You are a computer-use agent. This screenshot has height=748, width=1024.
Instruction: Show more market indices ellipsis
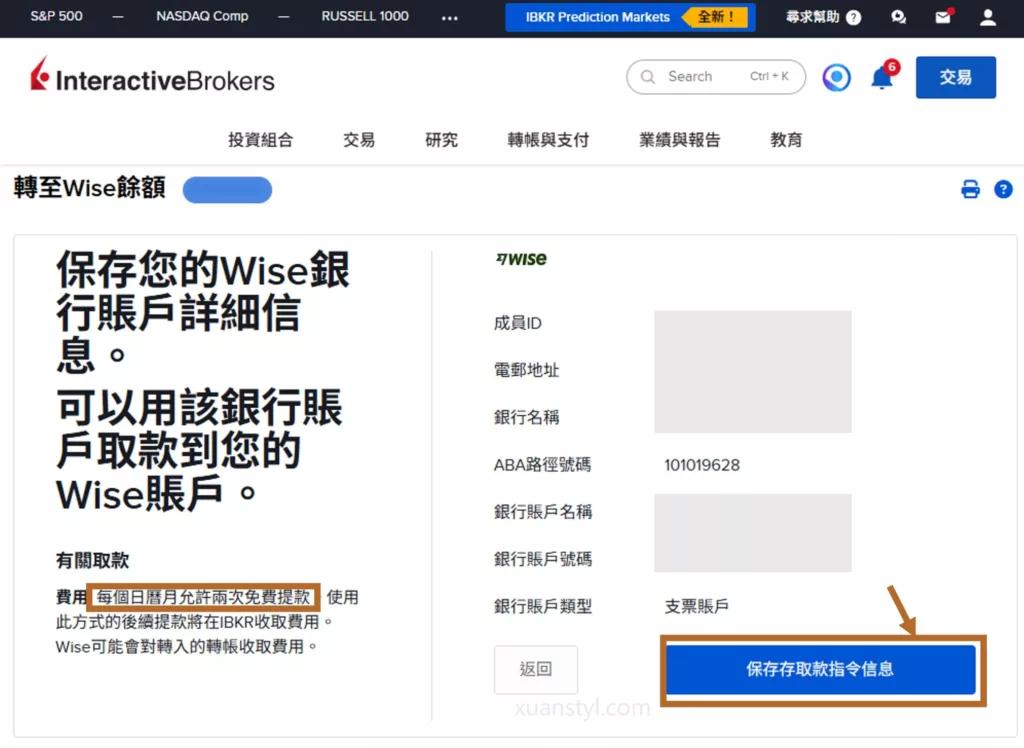point(449,18)
